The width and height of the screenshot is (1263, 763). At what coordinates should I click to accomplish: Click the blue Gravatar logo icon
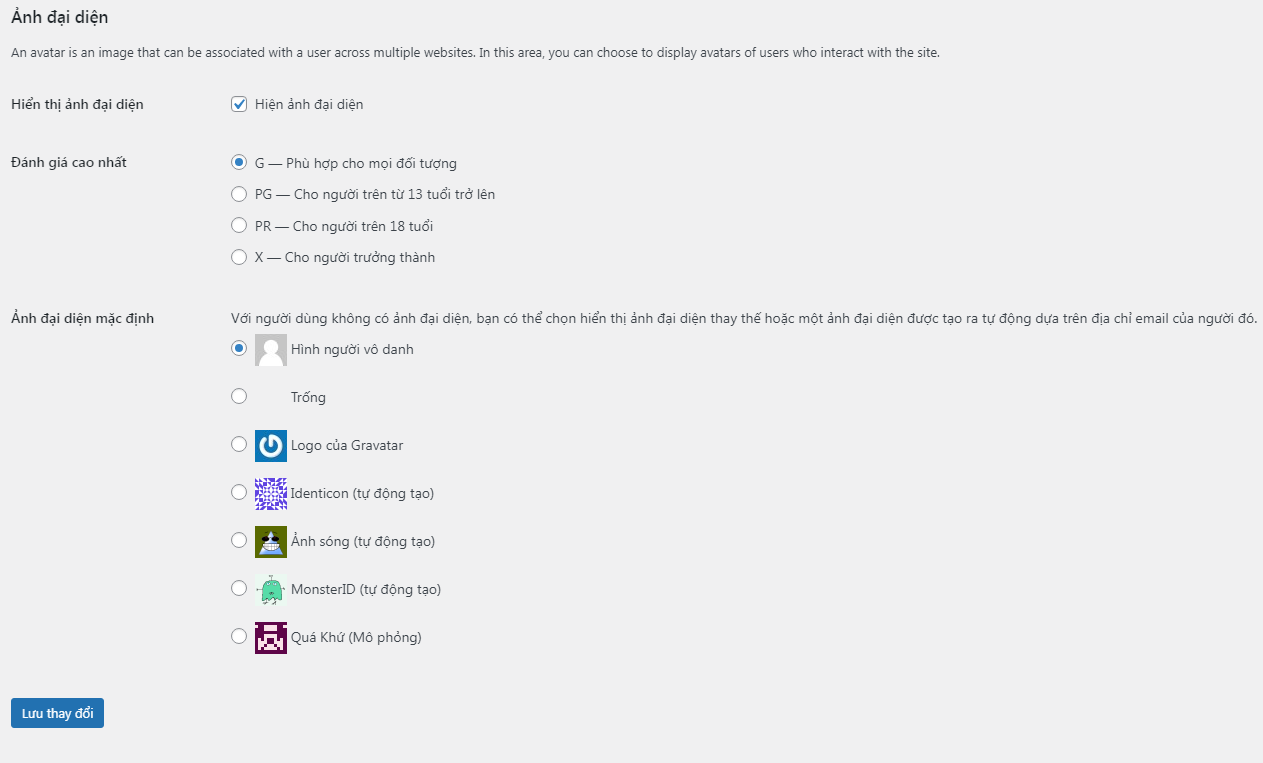[x=271, y=446]
